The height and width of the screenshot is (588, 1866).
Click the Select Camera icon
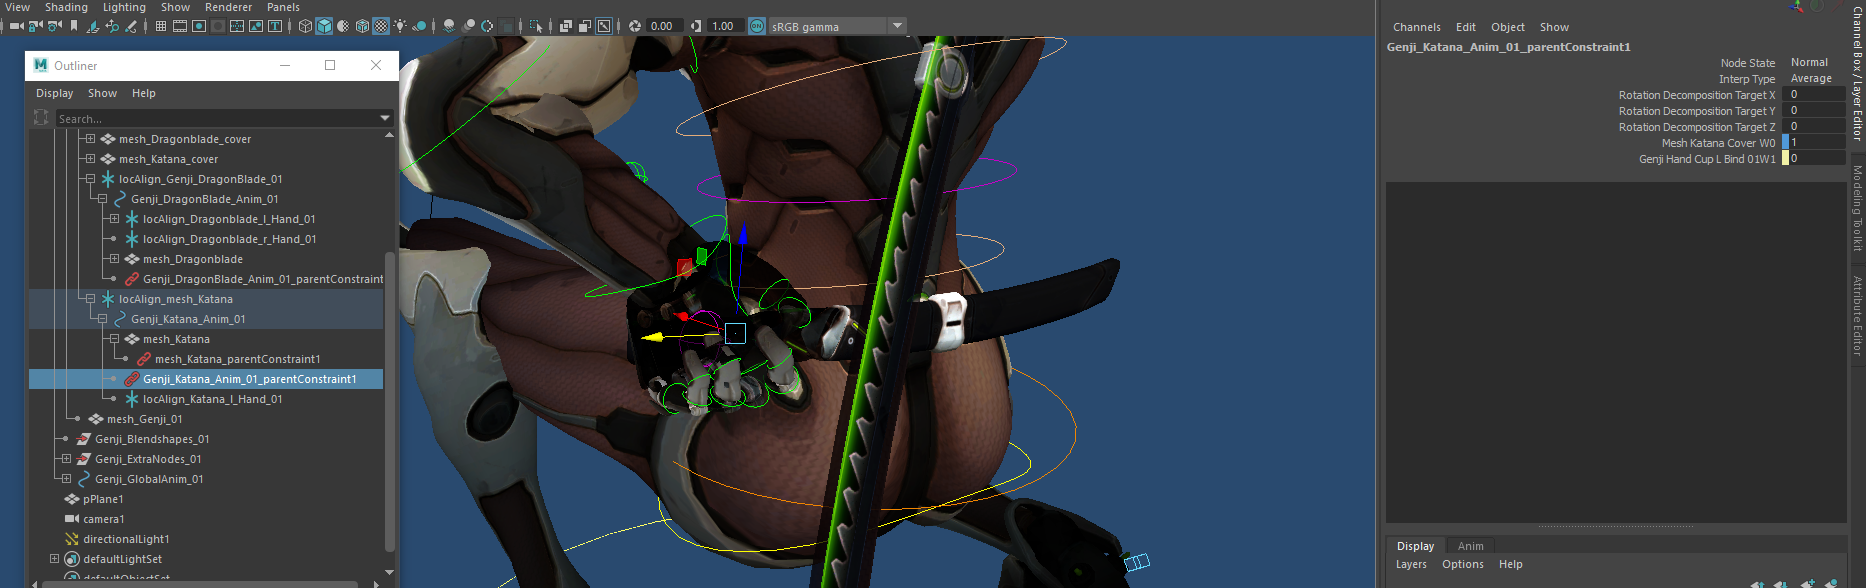coord(16,26)
